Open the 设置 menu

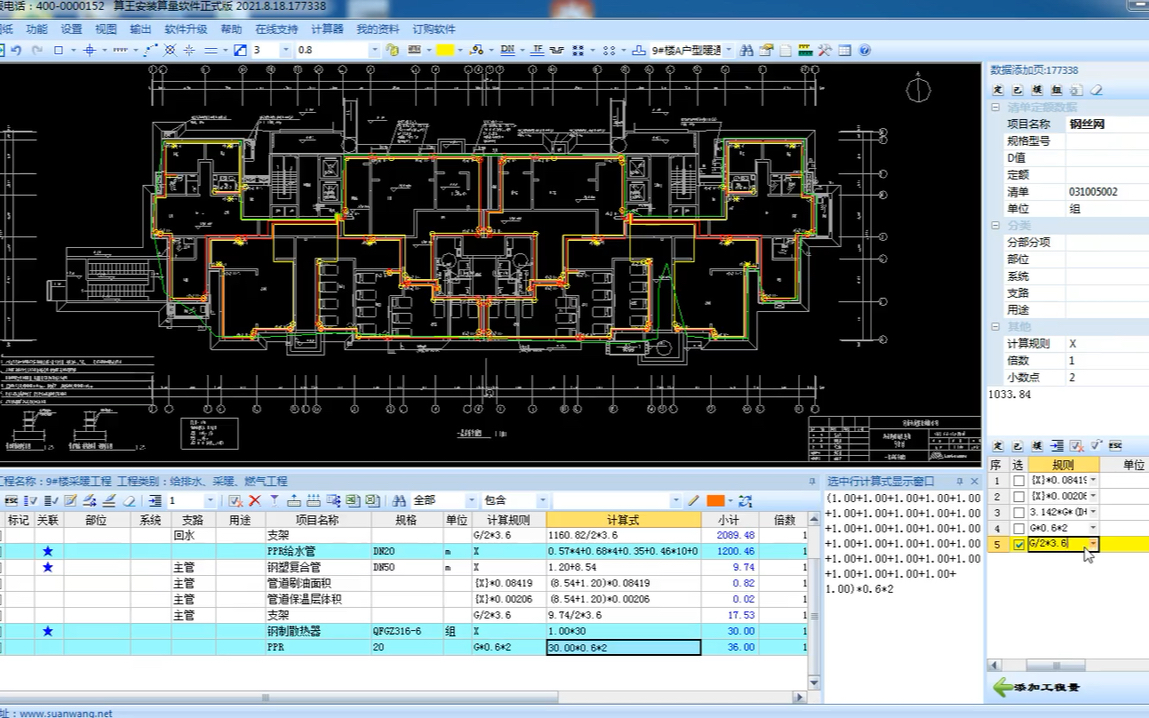point(71,29)
